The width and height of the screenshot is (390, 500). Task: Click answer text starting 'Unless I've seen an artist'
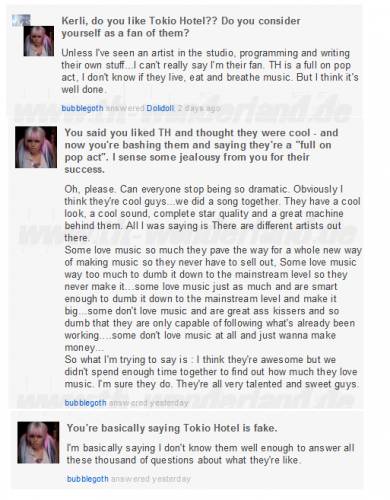(x=210, y=71)
